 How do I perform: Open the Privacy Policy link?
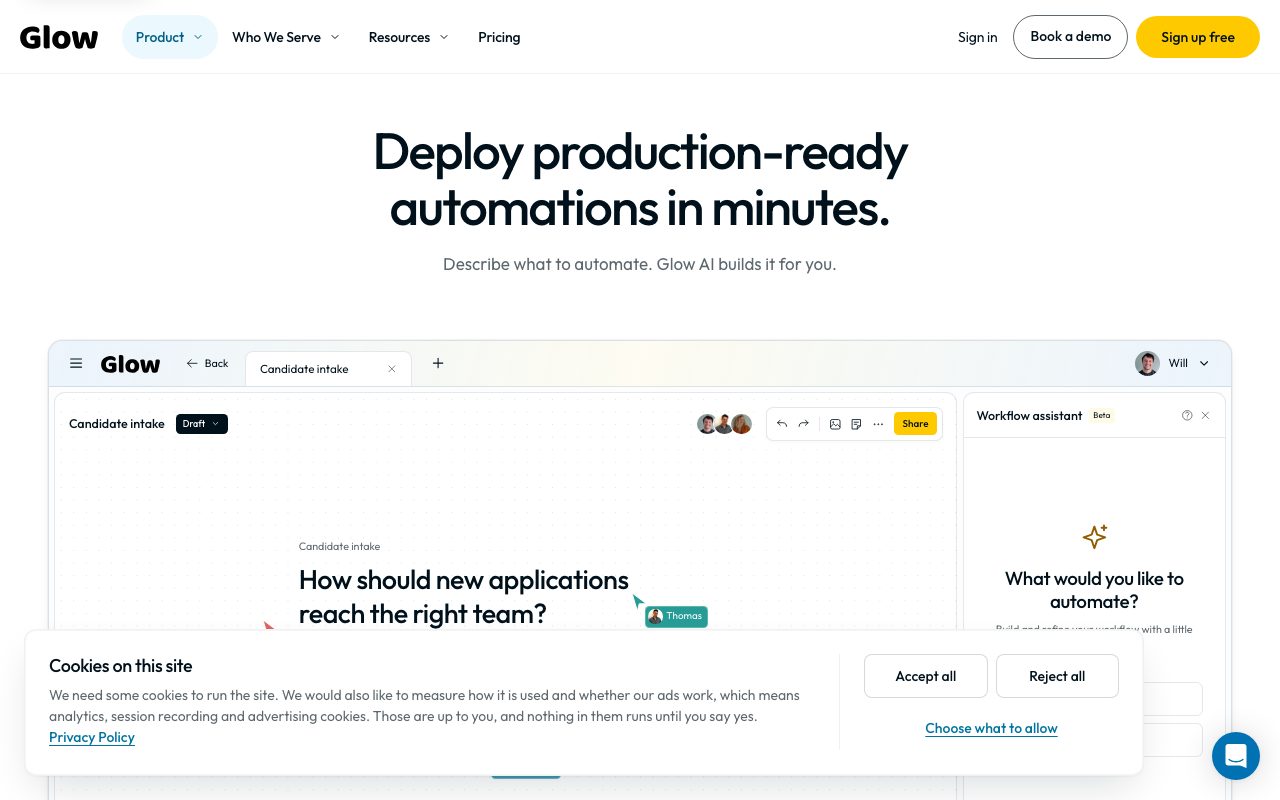(92, 737)
